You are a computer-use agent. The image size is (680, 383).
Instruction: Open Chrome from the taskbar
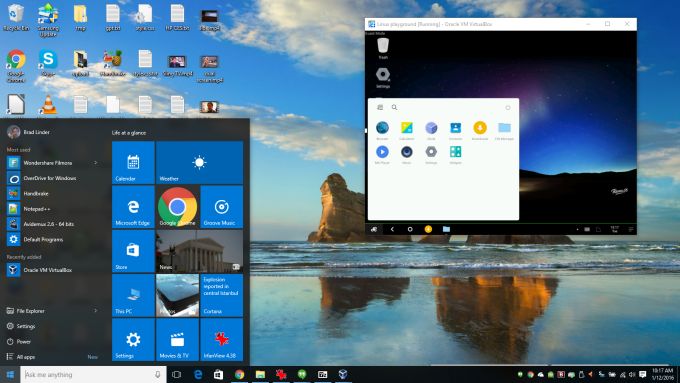[239, 374]
